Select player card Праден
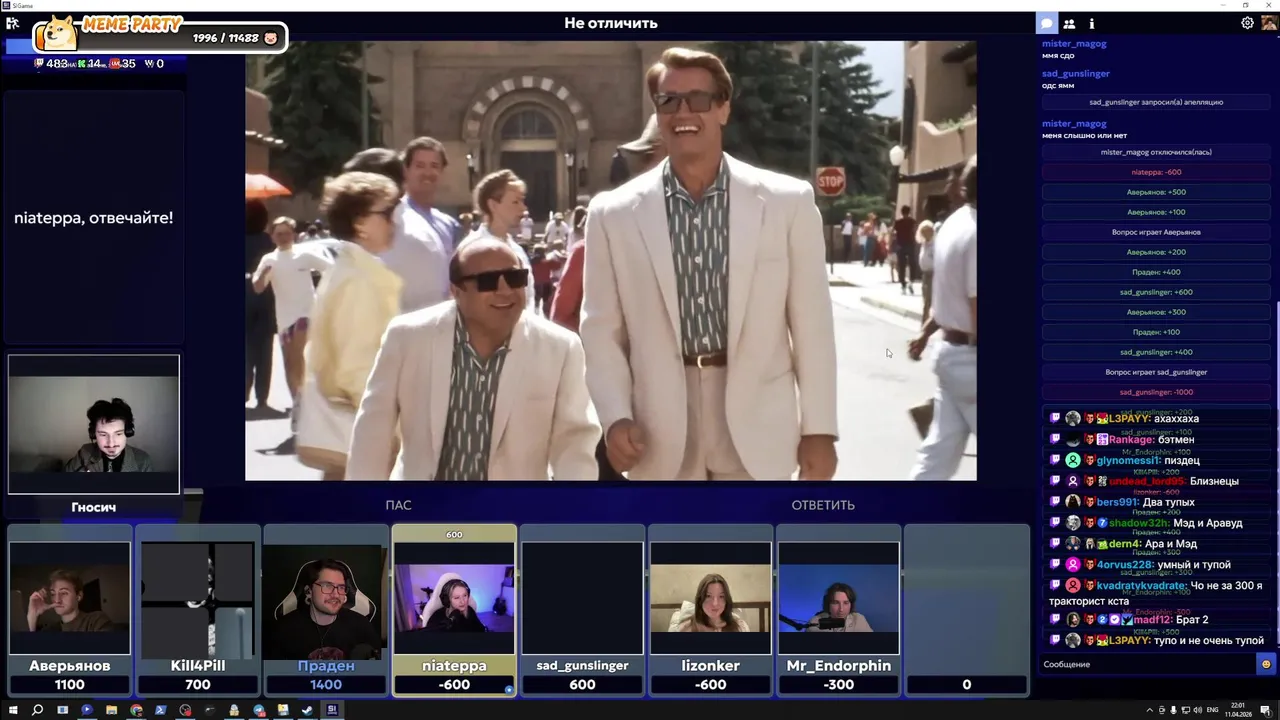The height and width of the screenshot is (720, 1280). pyautogui.click(x=326, y=610)
